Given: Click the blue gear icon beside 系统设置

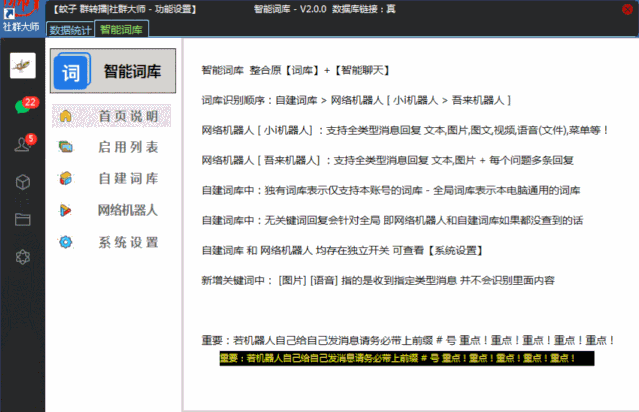Looking at the screenshot, I should [65, 242].
